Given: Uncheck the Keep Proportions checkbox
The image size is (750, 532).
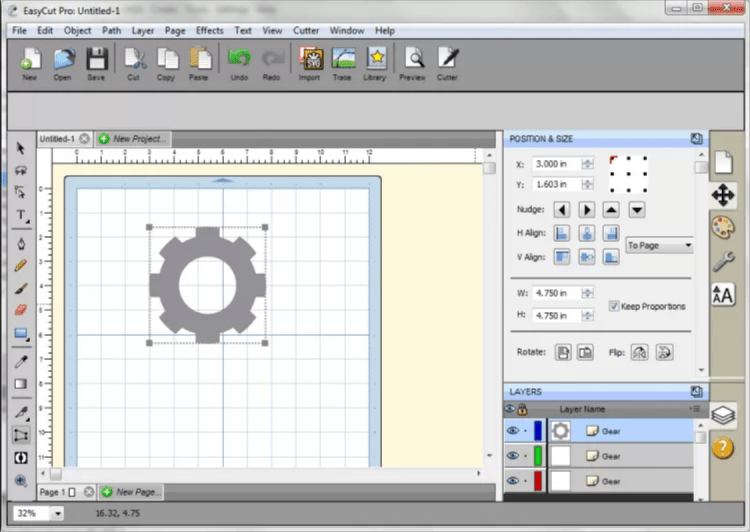Looking at the screenshot, I should 614,306.
